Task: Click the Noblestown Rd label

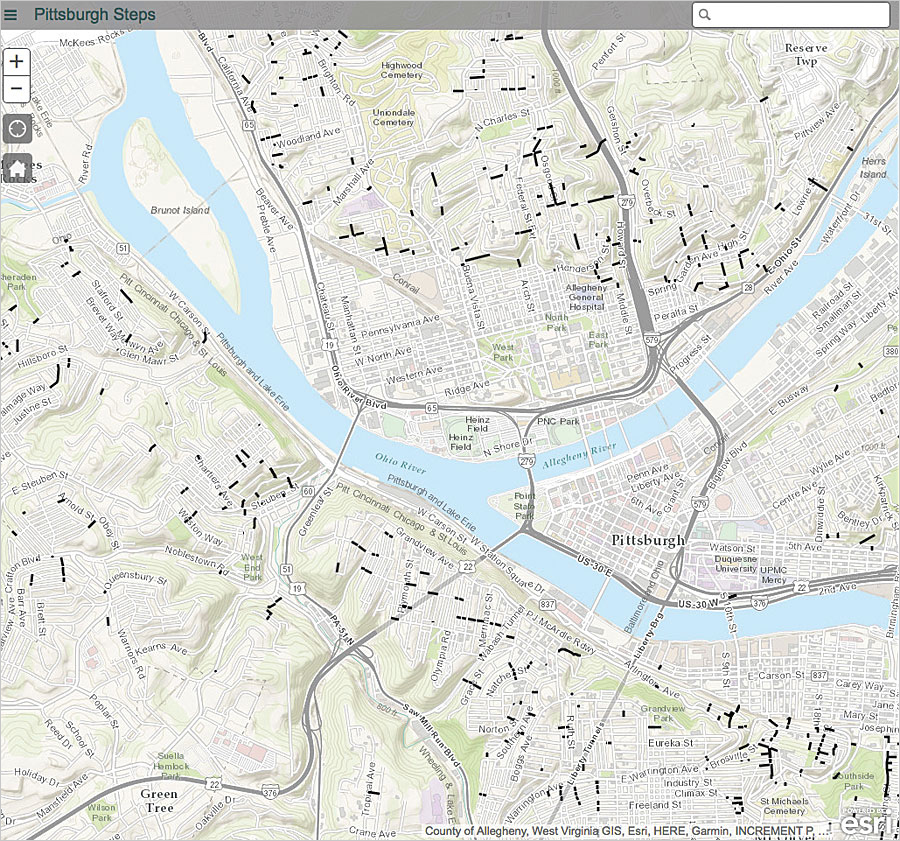Action: pyautogui.click(x=196, y=560)
